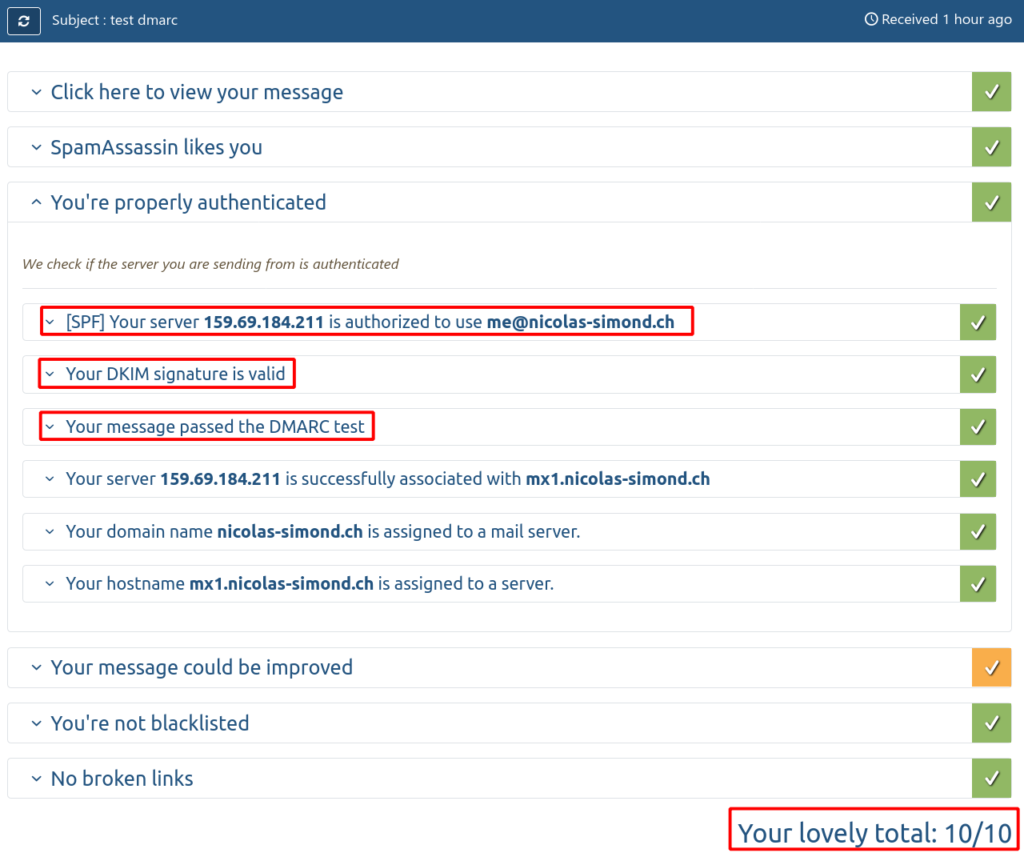
Task: Collapse the 'You're properly authenticated' section
Action: coord(188,202)
